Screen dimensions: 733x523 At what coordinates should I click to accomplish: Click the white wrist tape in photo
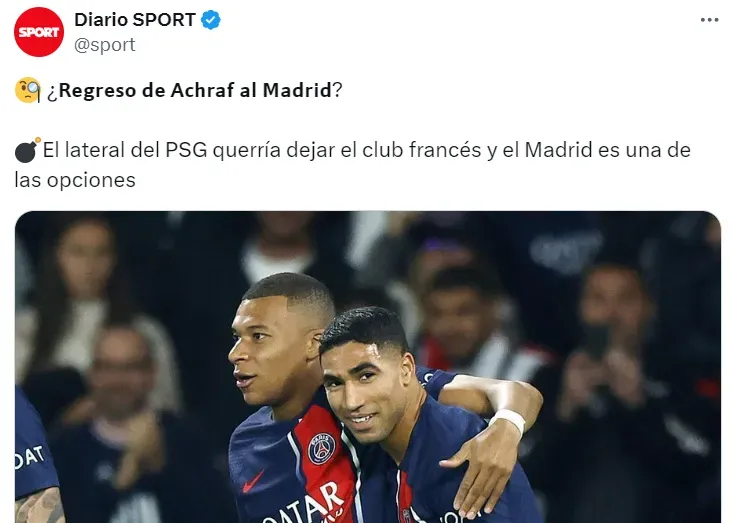pos(509,419)
